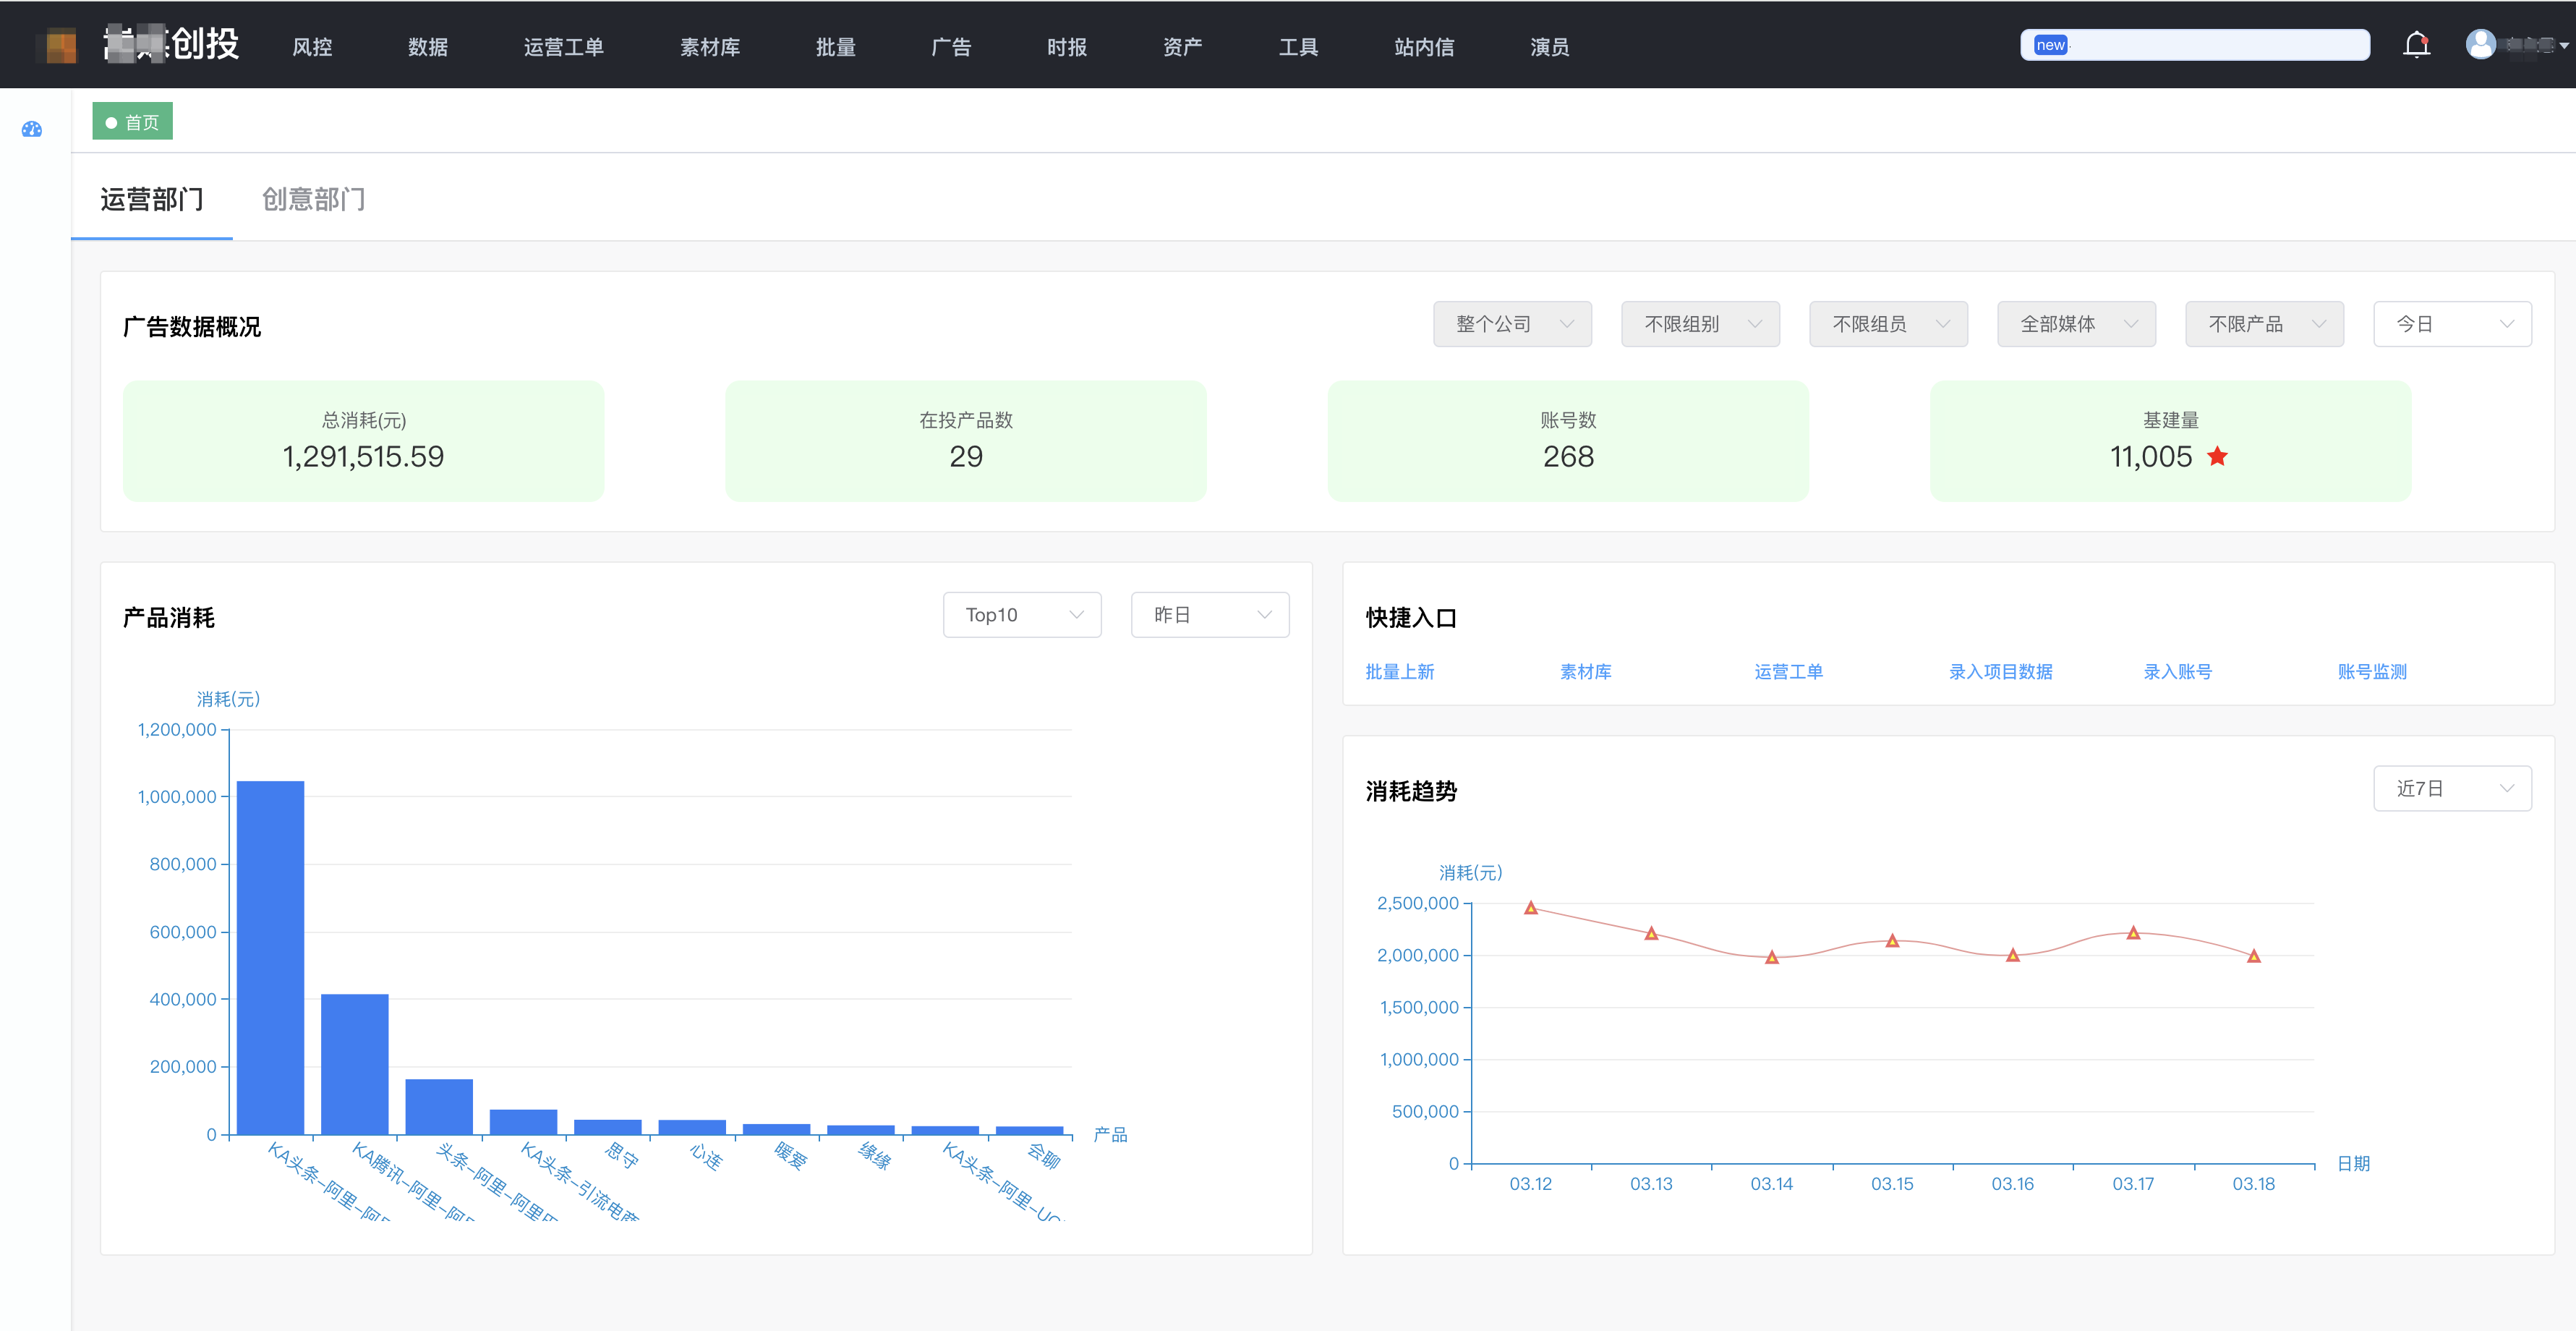This screenshot has width=2576, height=1331.
Task: Expand the 今日 date dropdown
Action: click(x=2452, y=324)
